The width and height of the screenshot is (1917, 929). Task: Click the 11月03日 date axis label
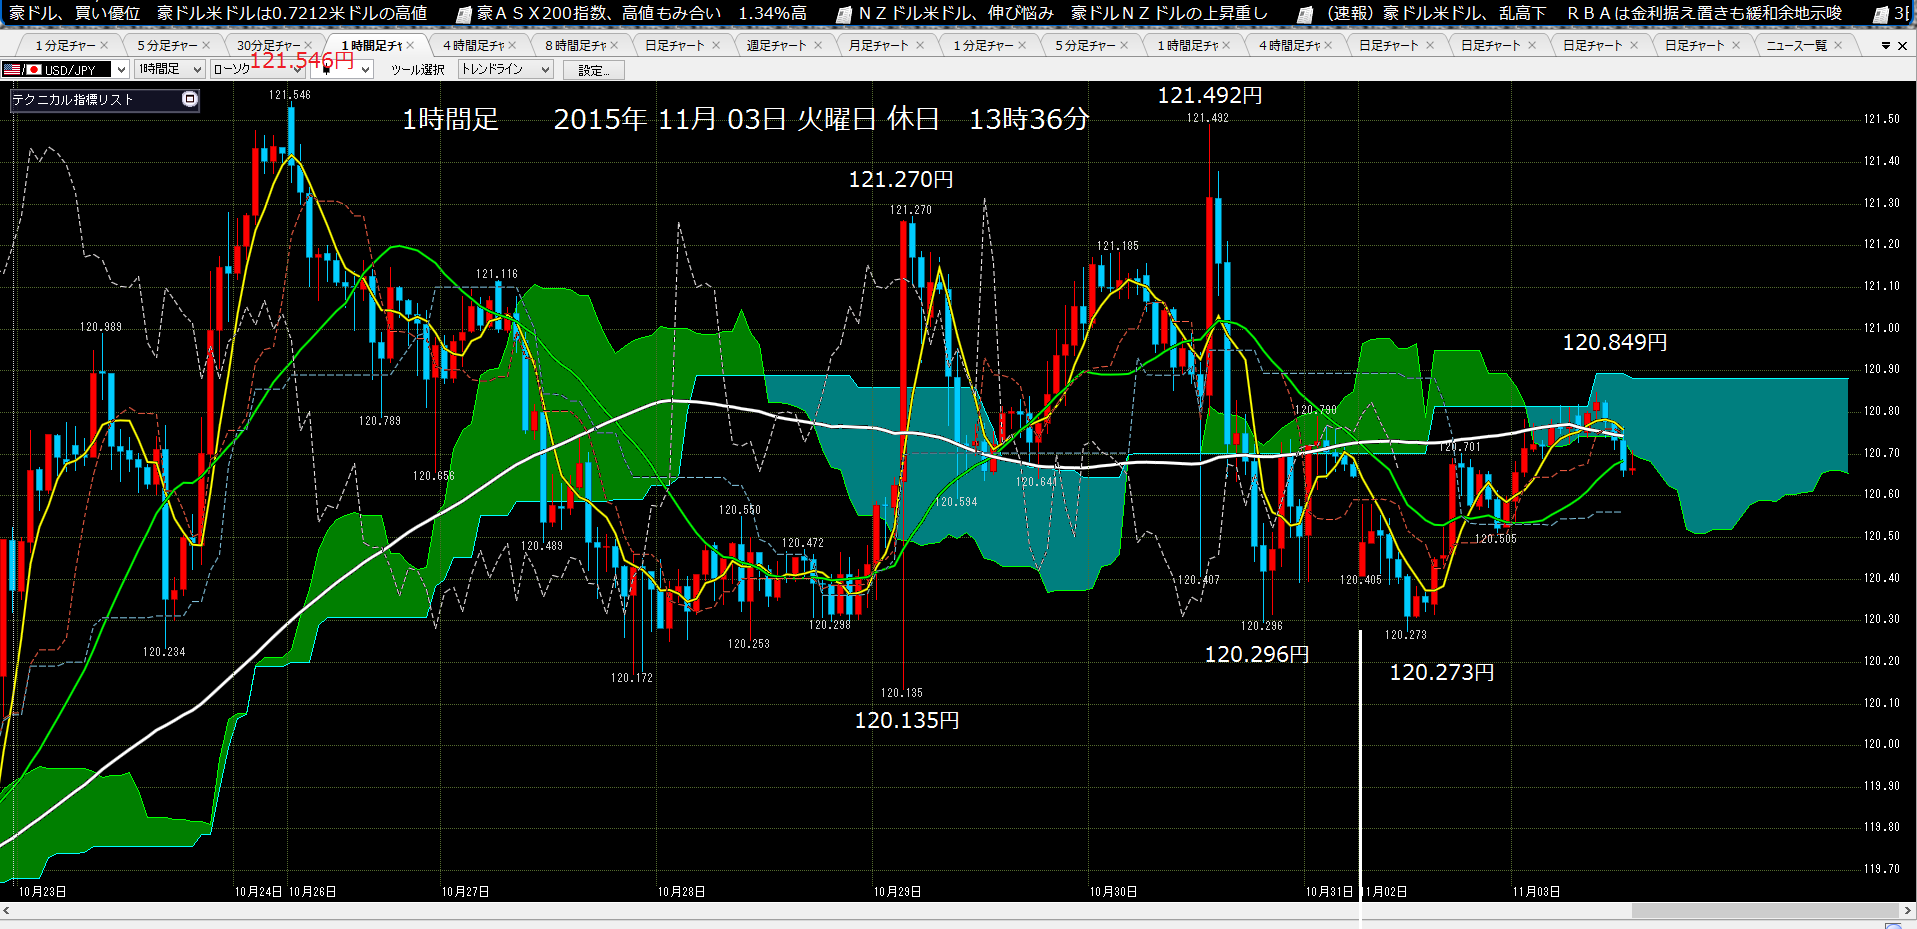click(1535, 892)
